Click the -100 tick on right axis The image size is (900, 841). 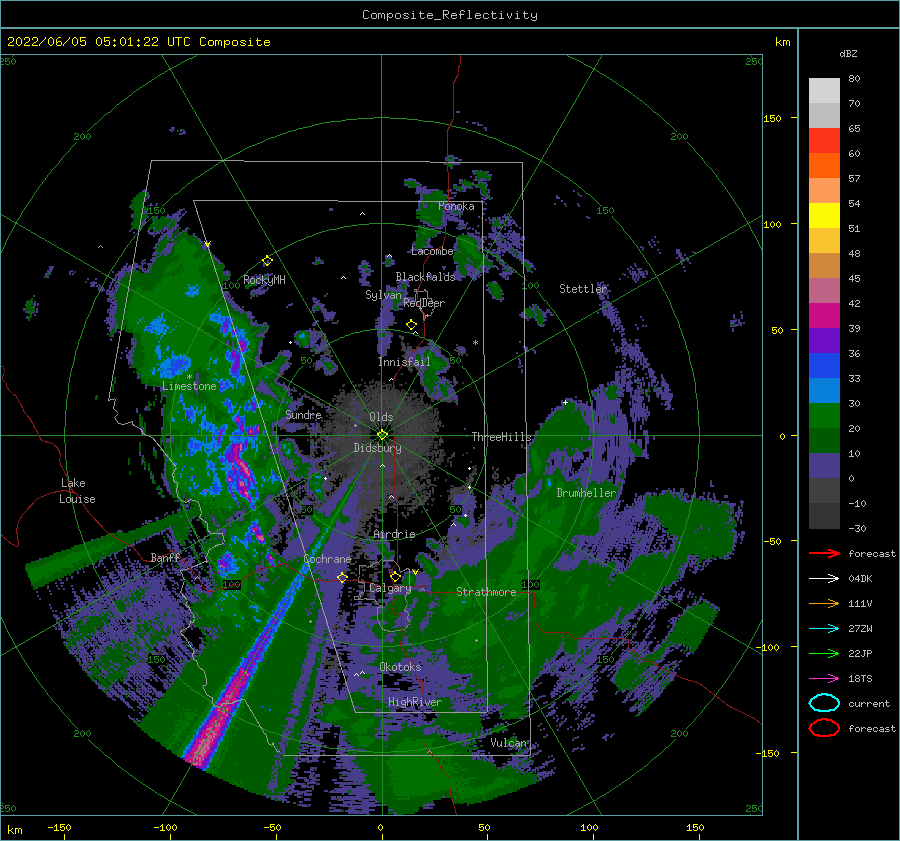tap(769, 647)
